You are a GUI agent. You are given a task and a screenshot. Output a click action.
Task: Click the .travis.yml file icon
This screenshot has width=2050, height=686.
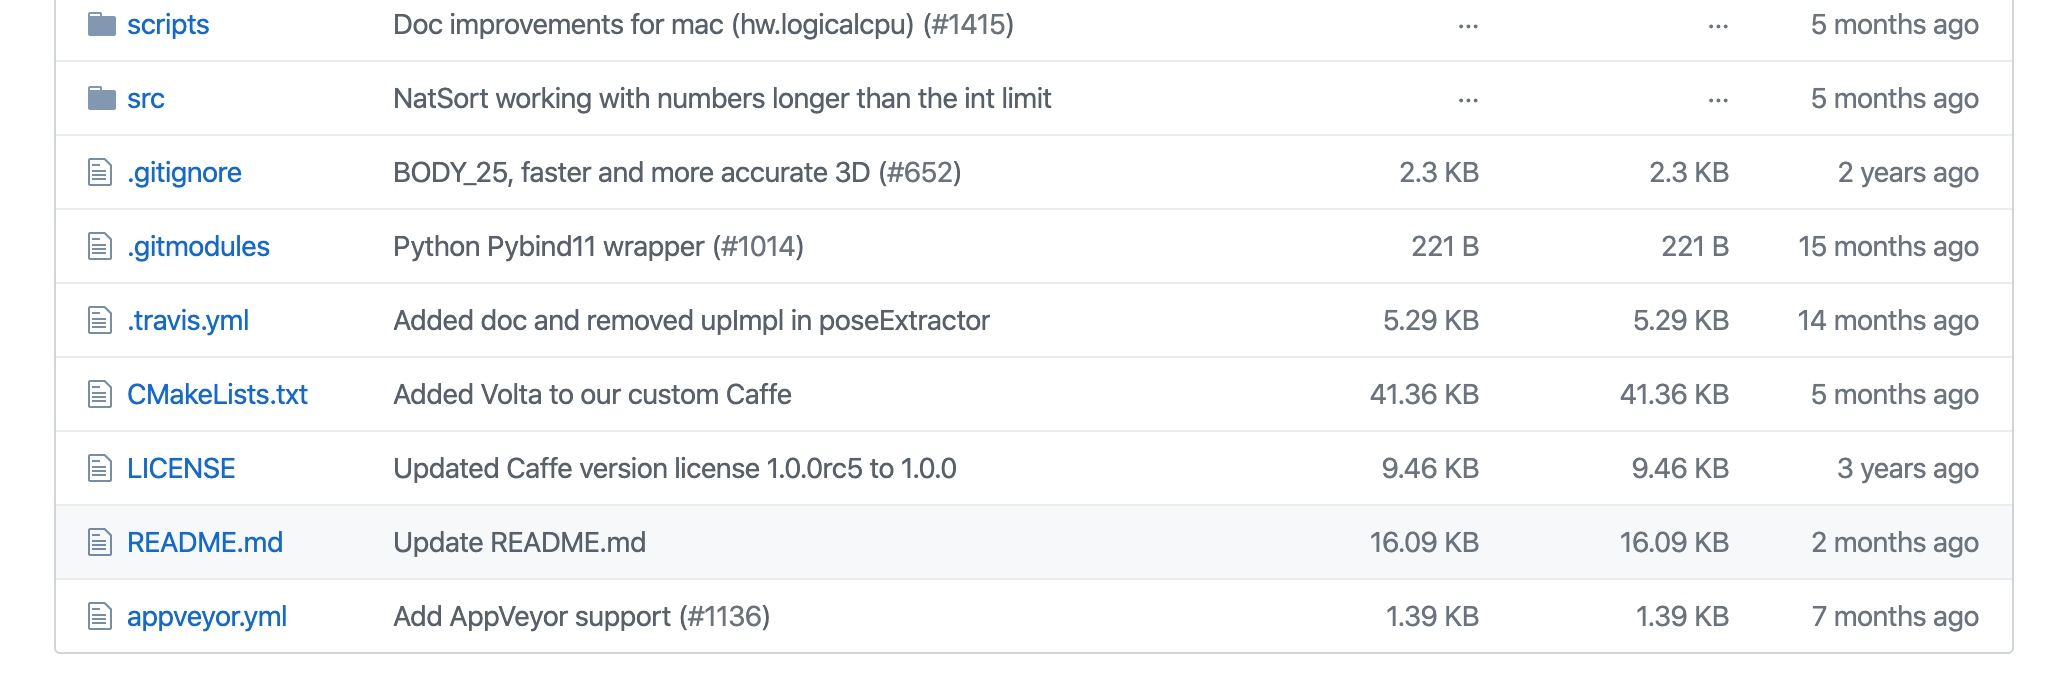(100, 320)
